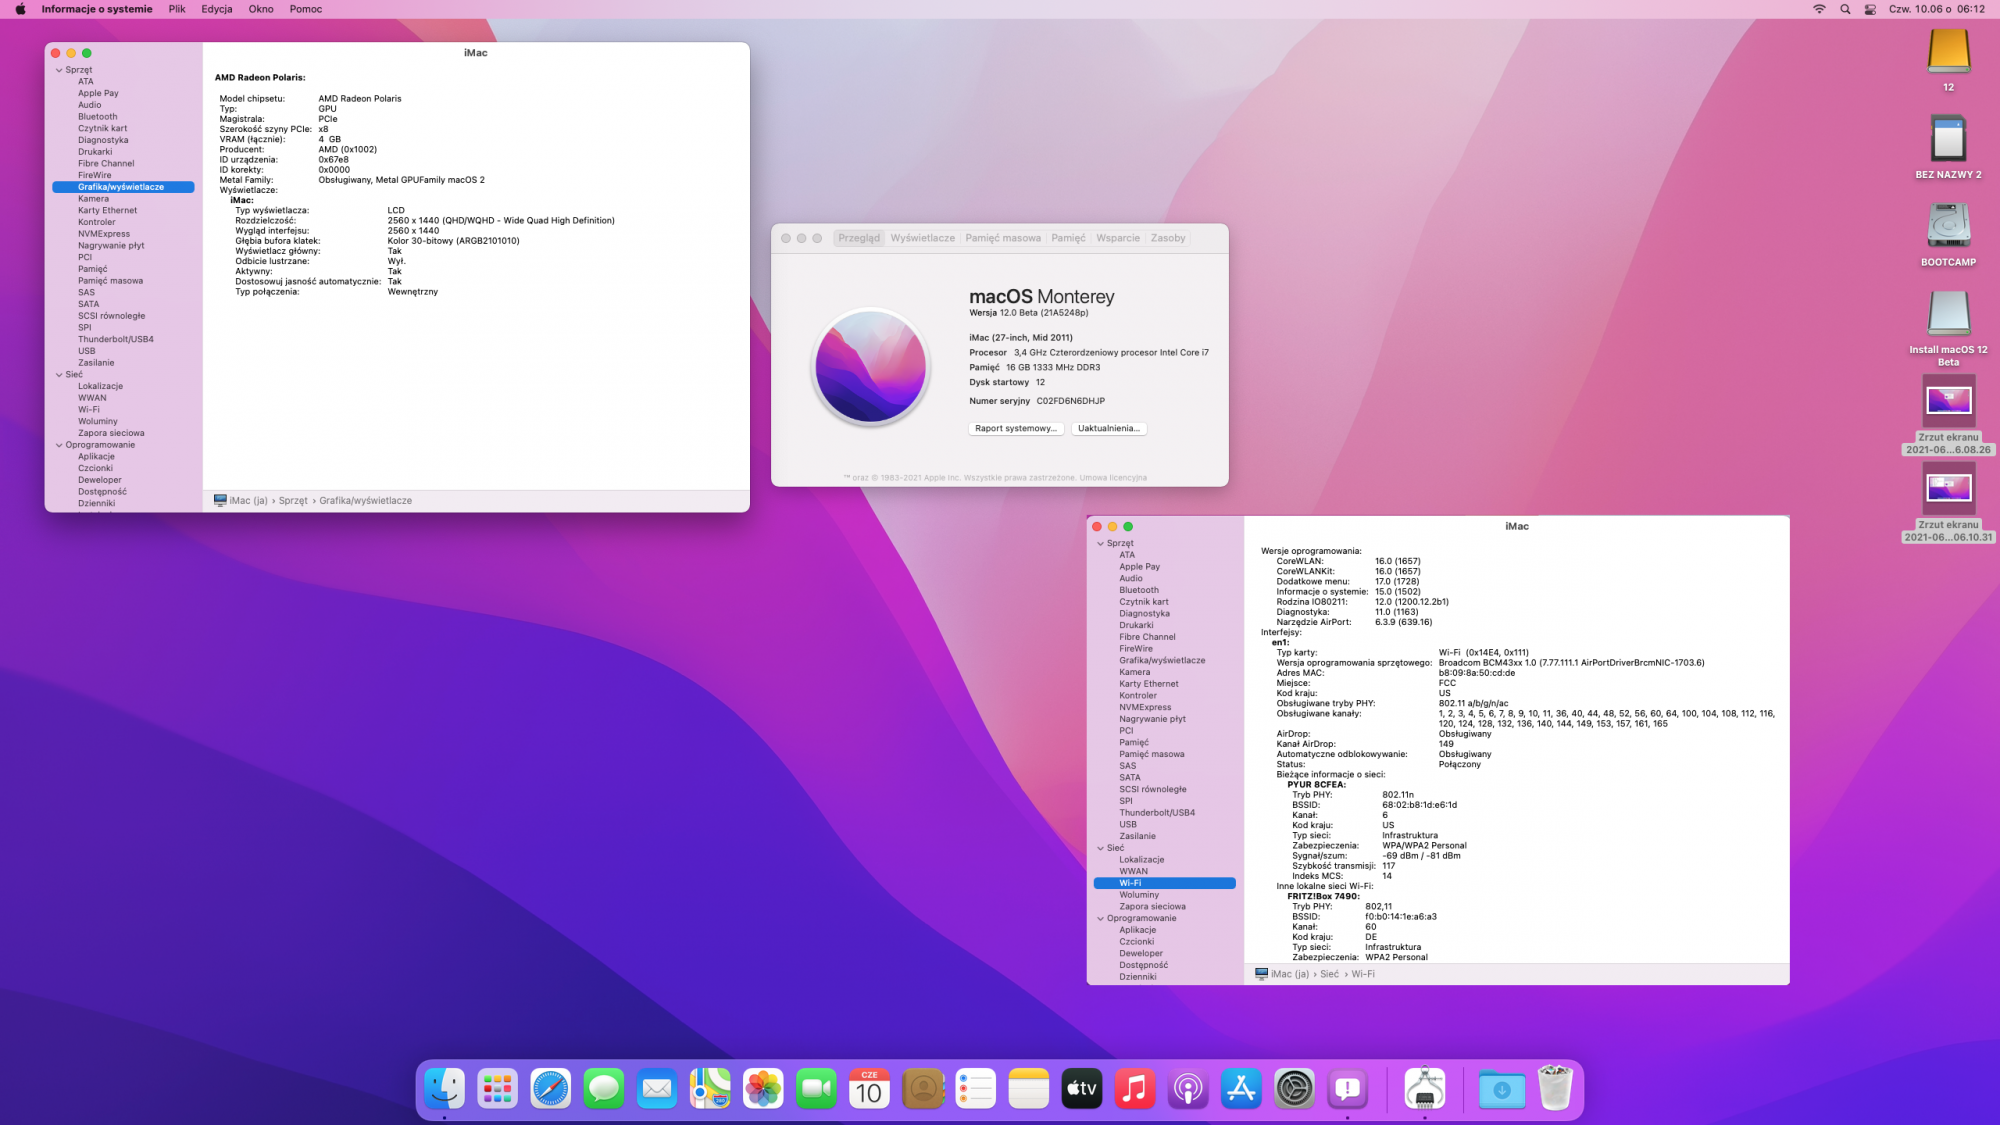Viewport: 2000px width, 1125px height.
Task: Open BOOTCAMP drive on desktop
Action: [x=1948, y=226]
